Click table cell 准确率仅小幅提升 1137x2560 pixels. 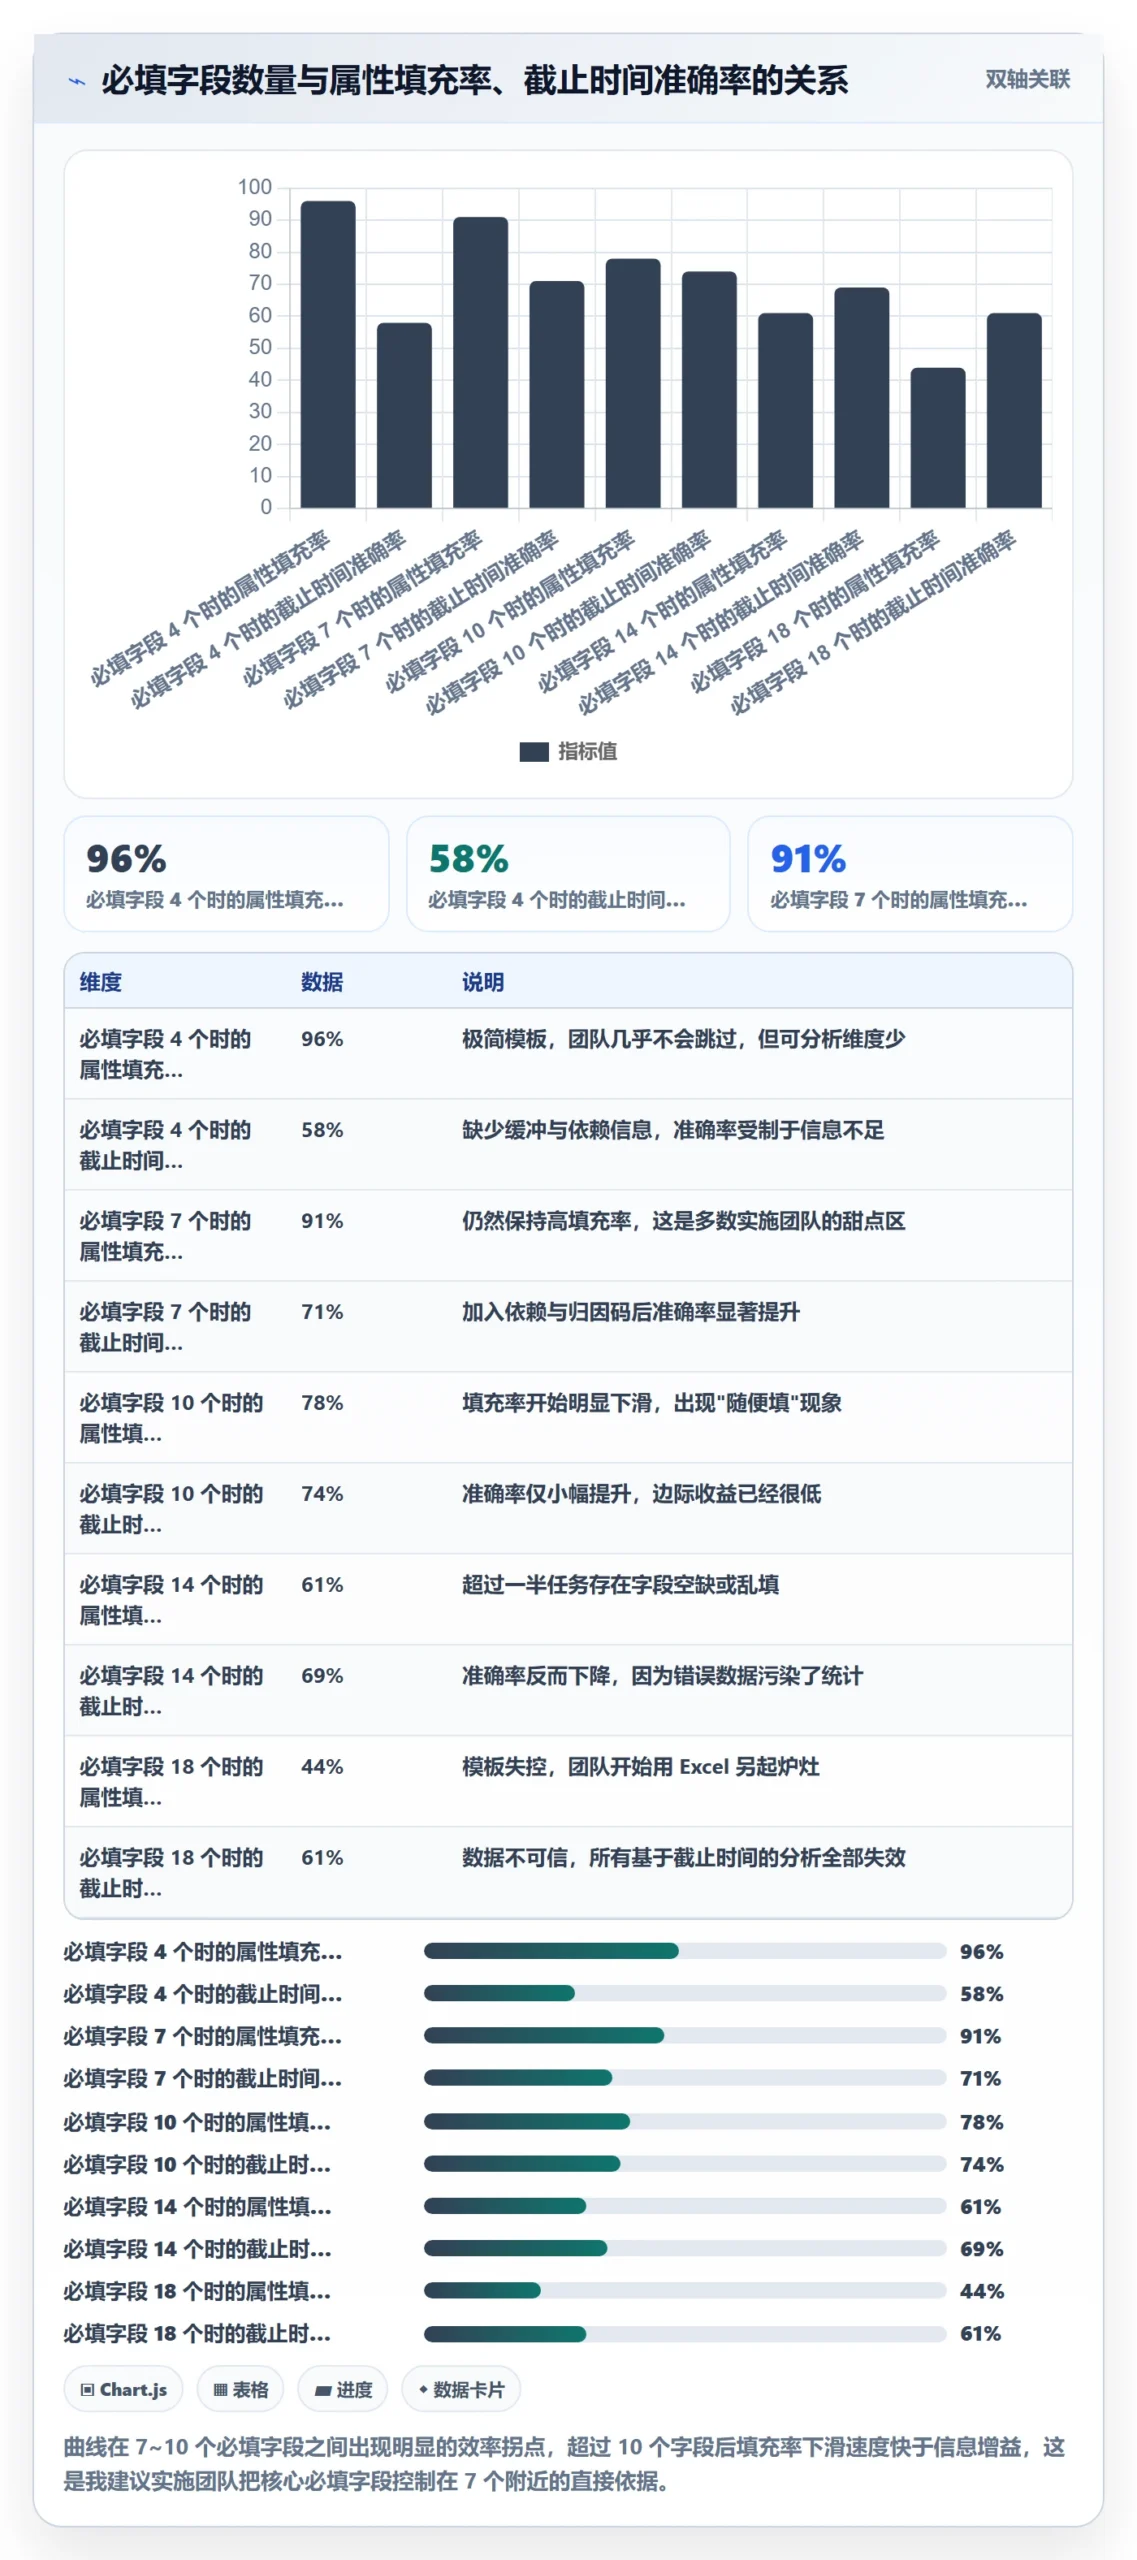[641, 1494]
